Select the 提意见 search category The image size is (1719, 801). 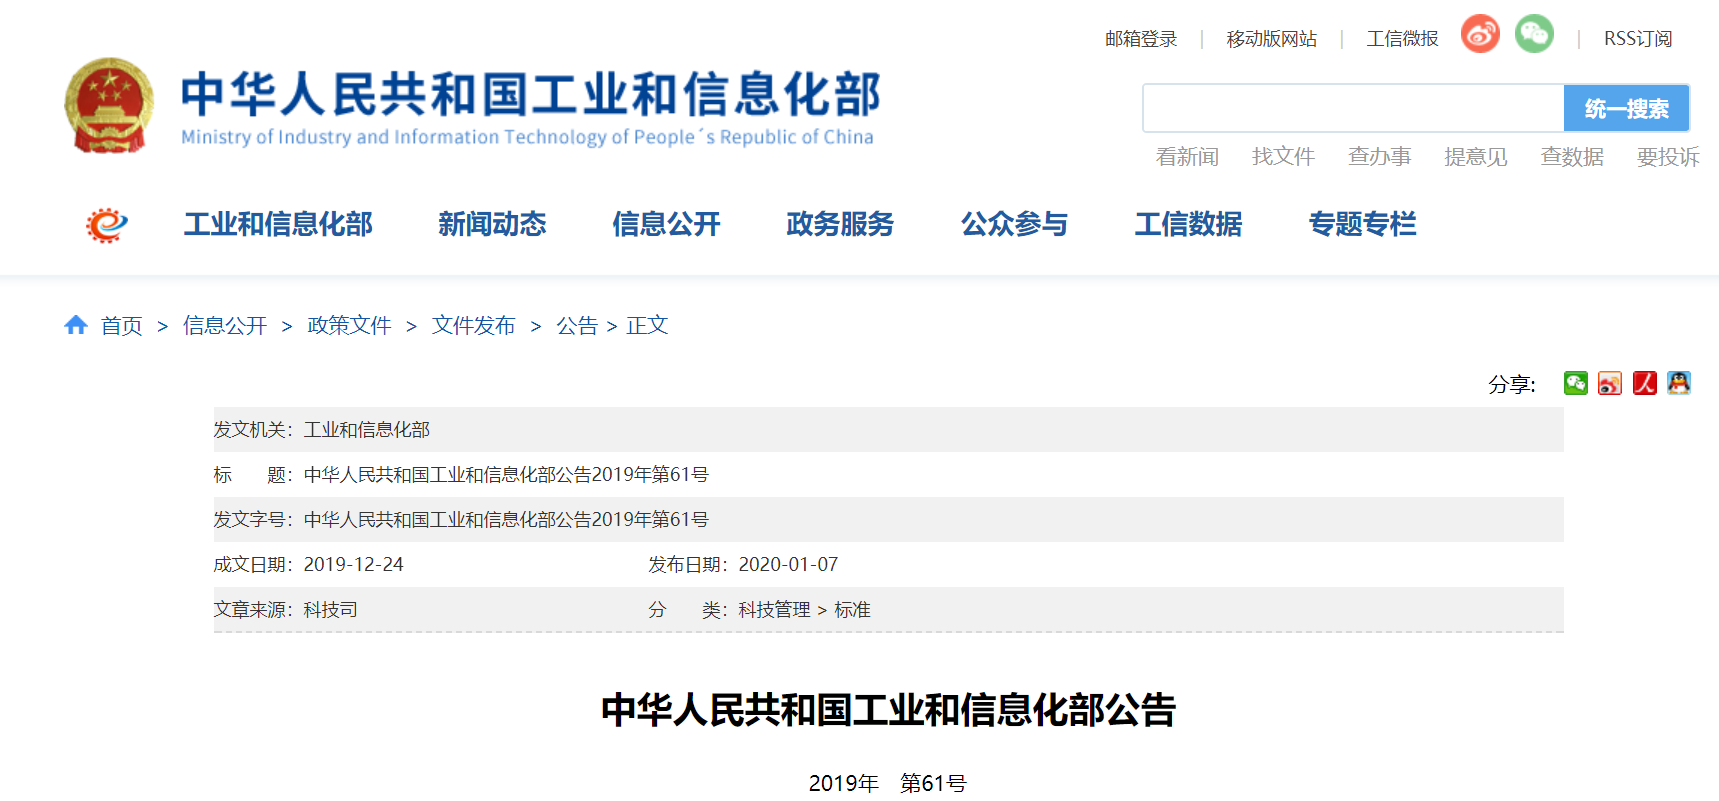1476,157
